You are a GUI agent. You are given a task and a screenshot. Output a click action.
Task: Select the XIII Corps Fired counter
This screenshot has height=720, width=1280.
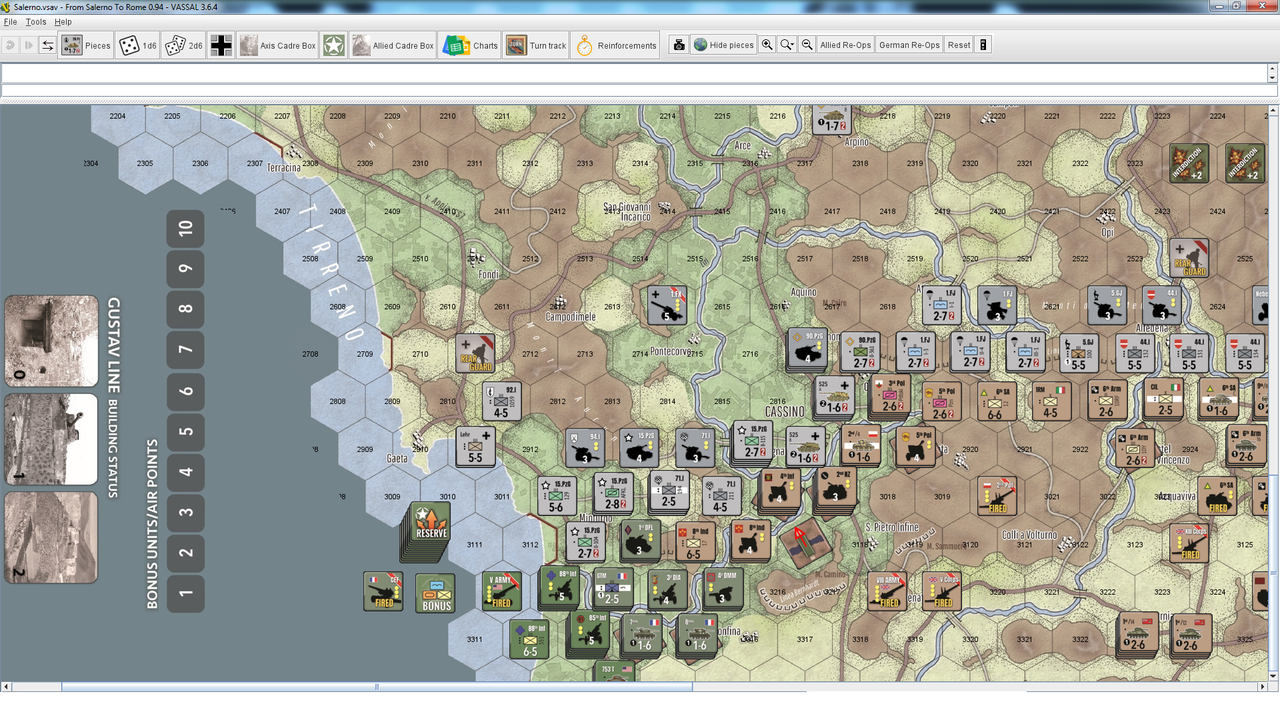pyautogui.click(x=1189, y=543)
